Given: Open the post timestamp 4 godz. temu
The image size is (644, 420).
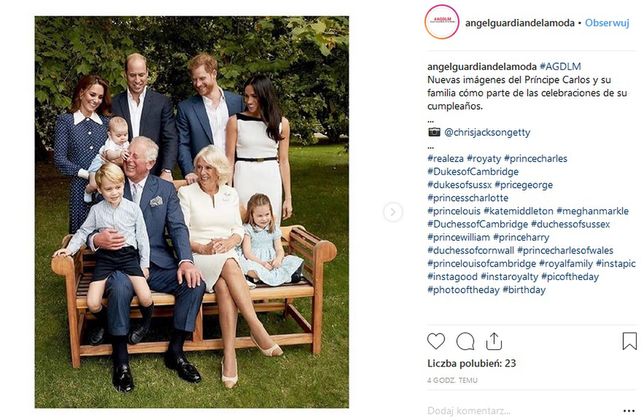Looking at the screenshot, I should coord(452,381).
